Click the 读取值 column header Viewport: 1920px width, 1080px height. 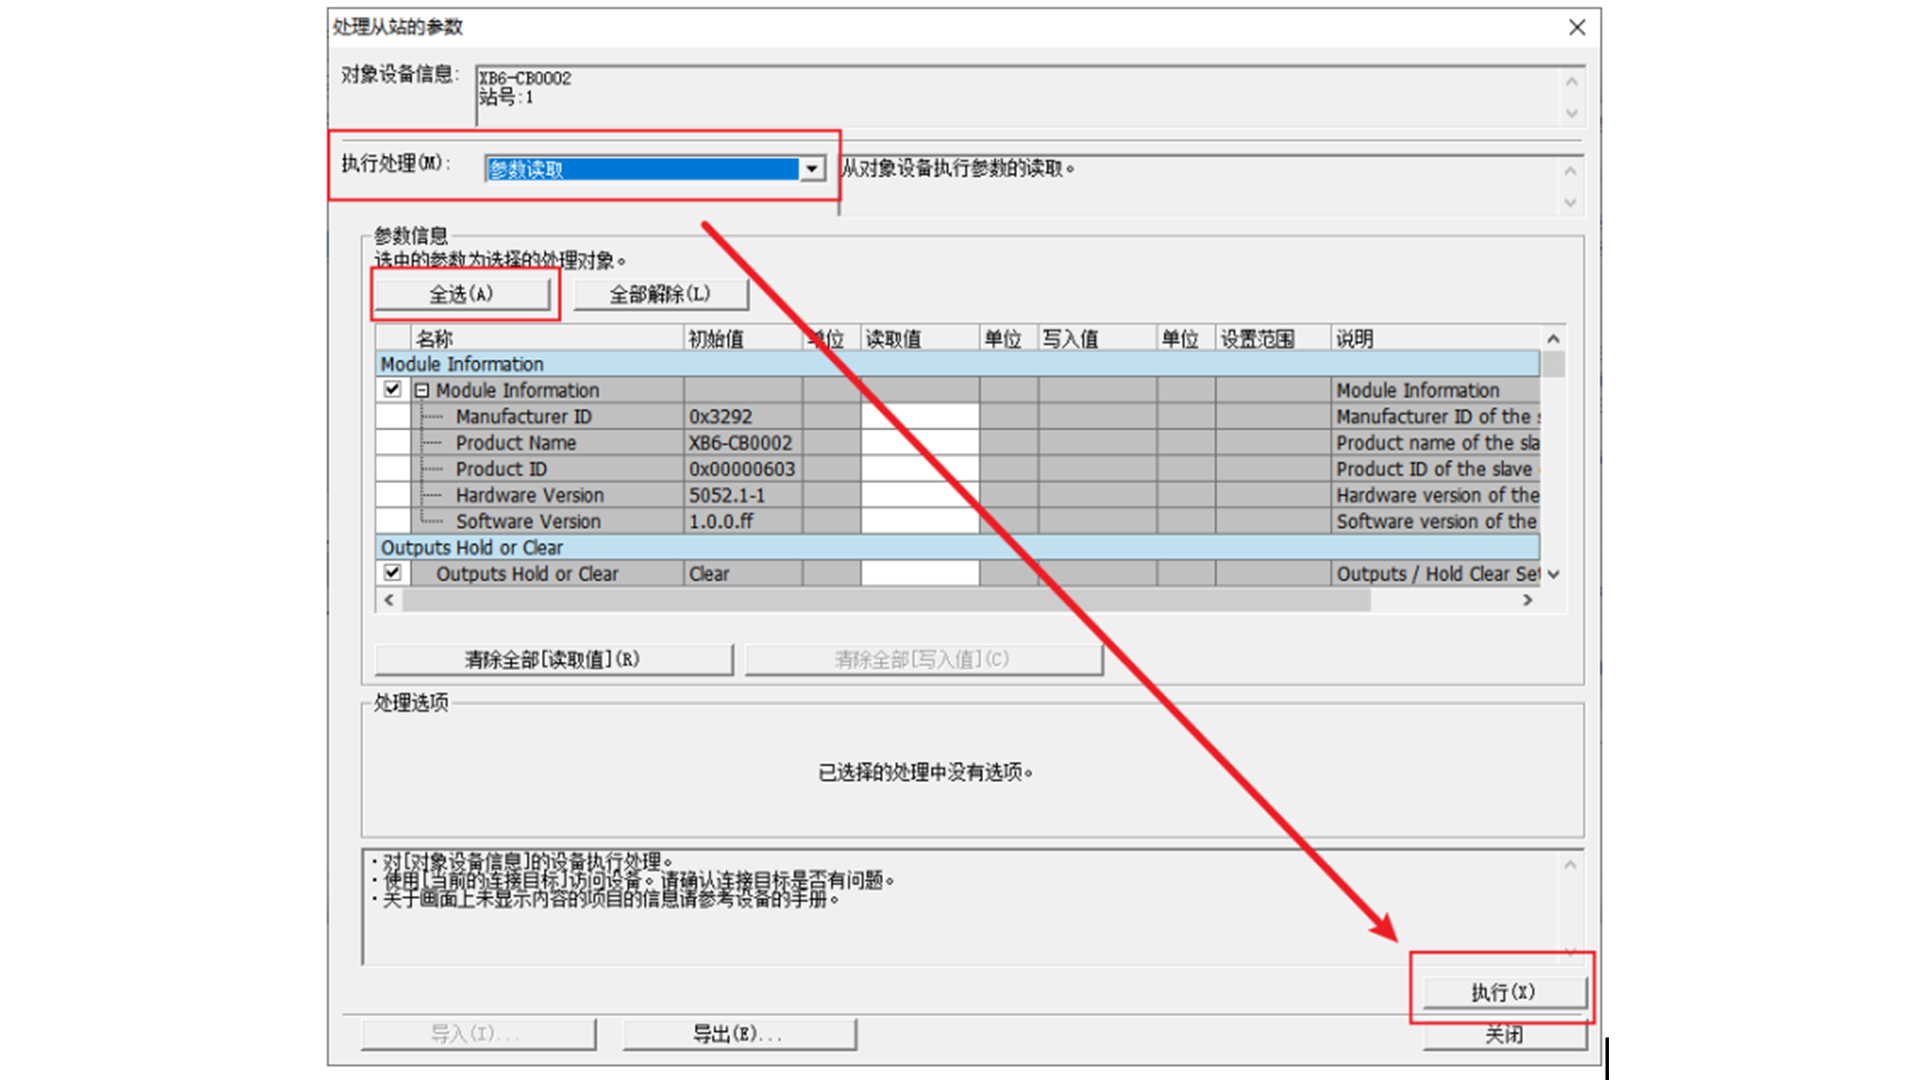[920, 338]
